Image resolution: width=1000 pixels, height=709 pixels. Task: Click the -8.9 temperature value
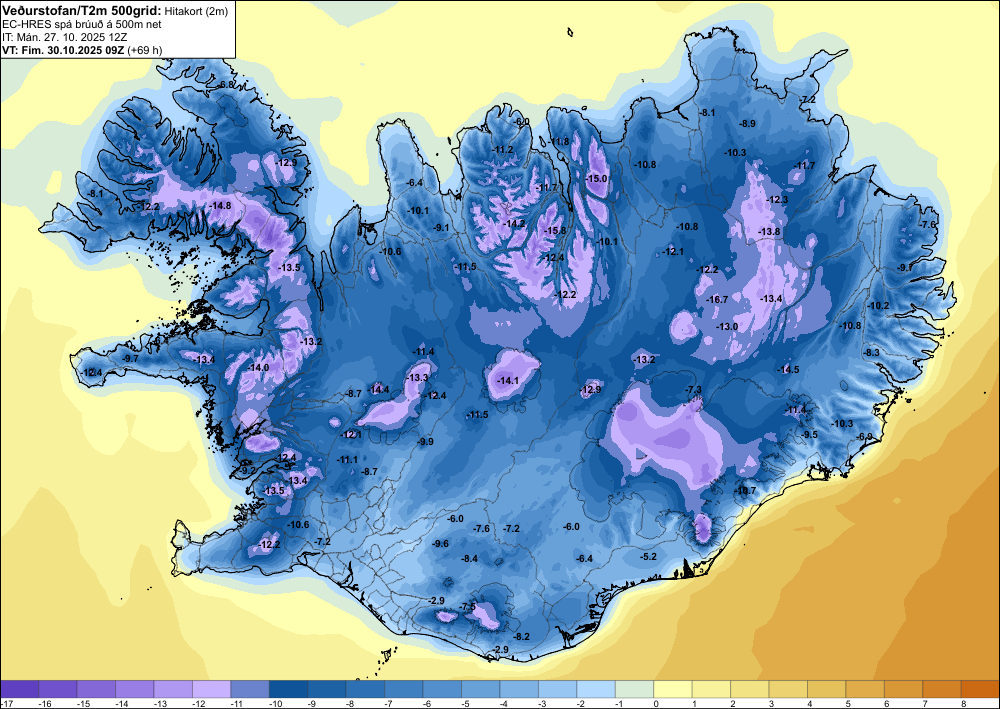[747, 124]
